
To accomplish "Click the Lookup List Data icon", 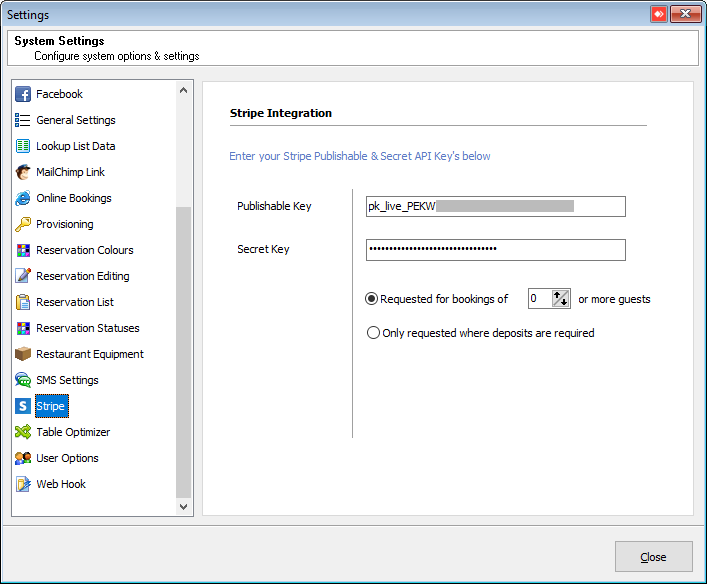I will [23, 146].
